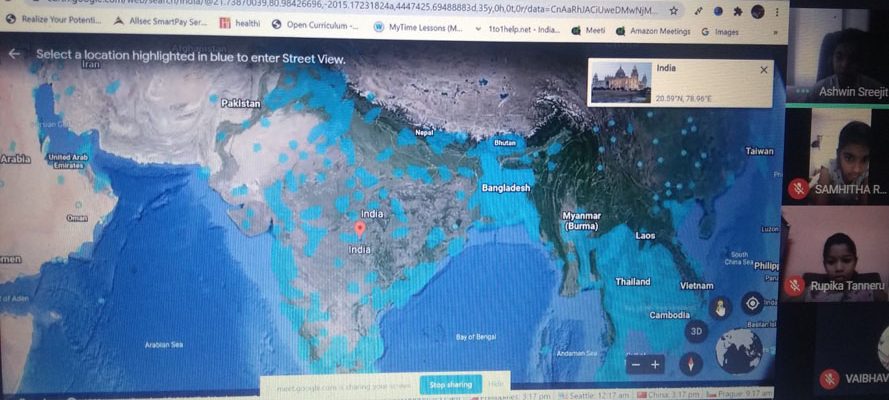
Task: Click the compass north icon
Action: [x=691, y=363]
